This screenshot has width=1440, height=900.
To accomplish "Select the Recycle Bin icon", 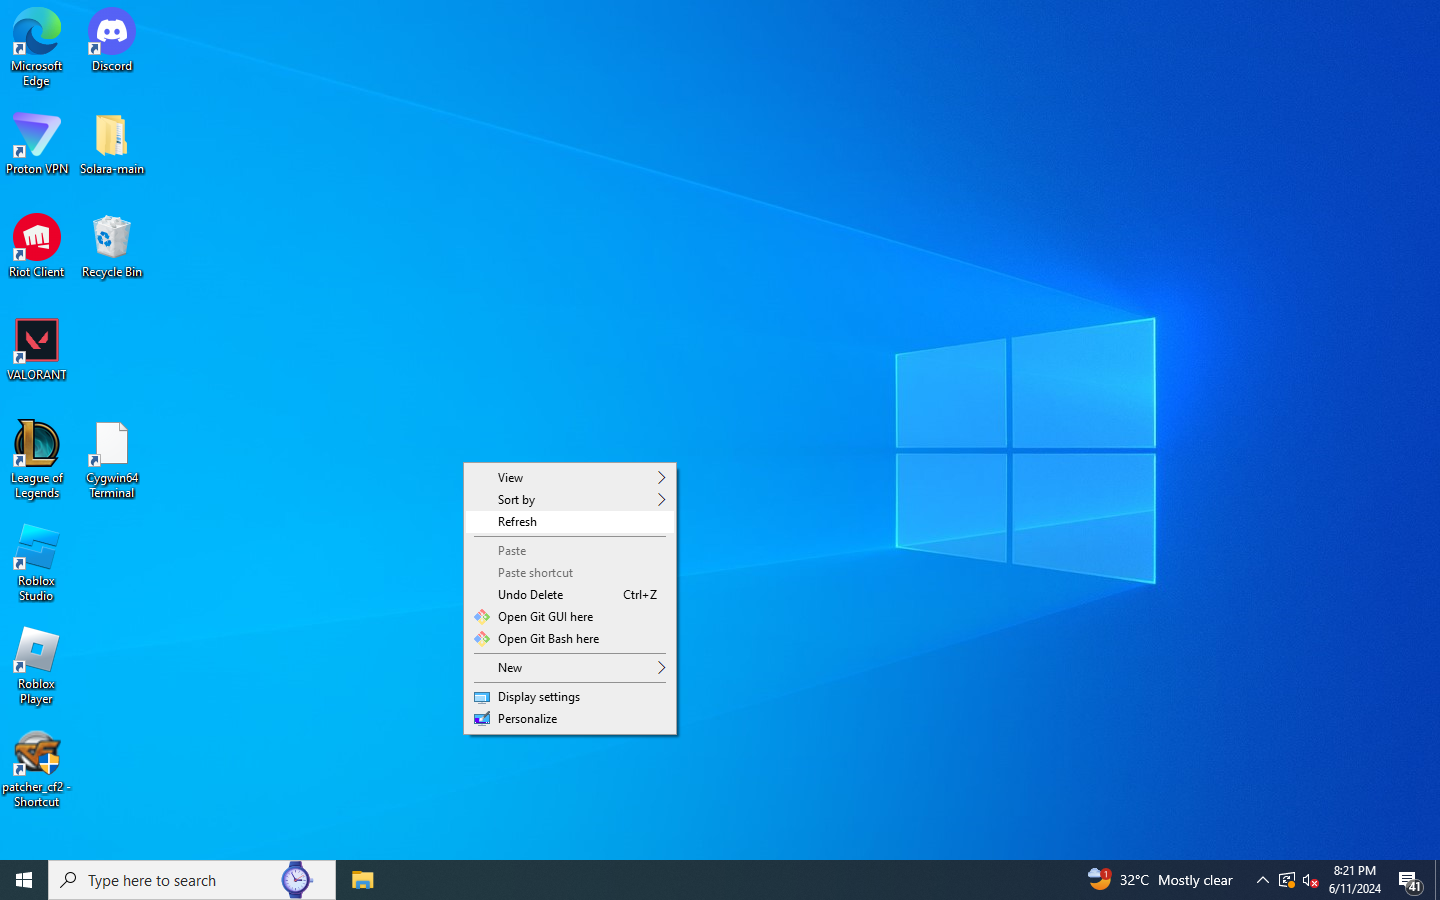I will tap(111, 246).
